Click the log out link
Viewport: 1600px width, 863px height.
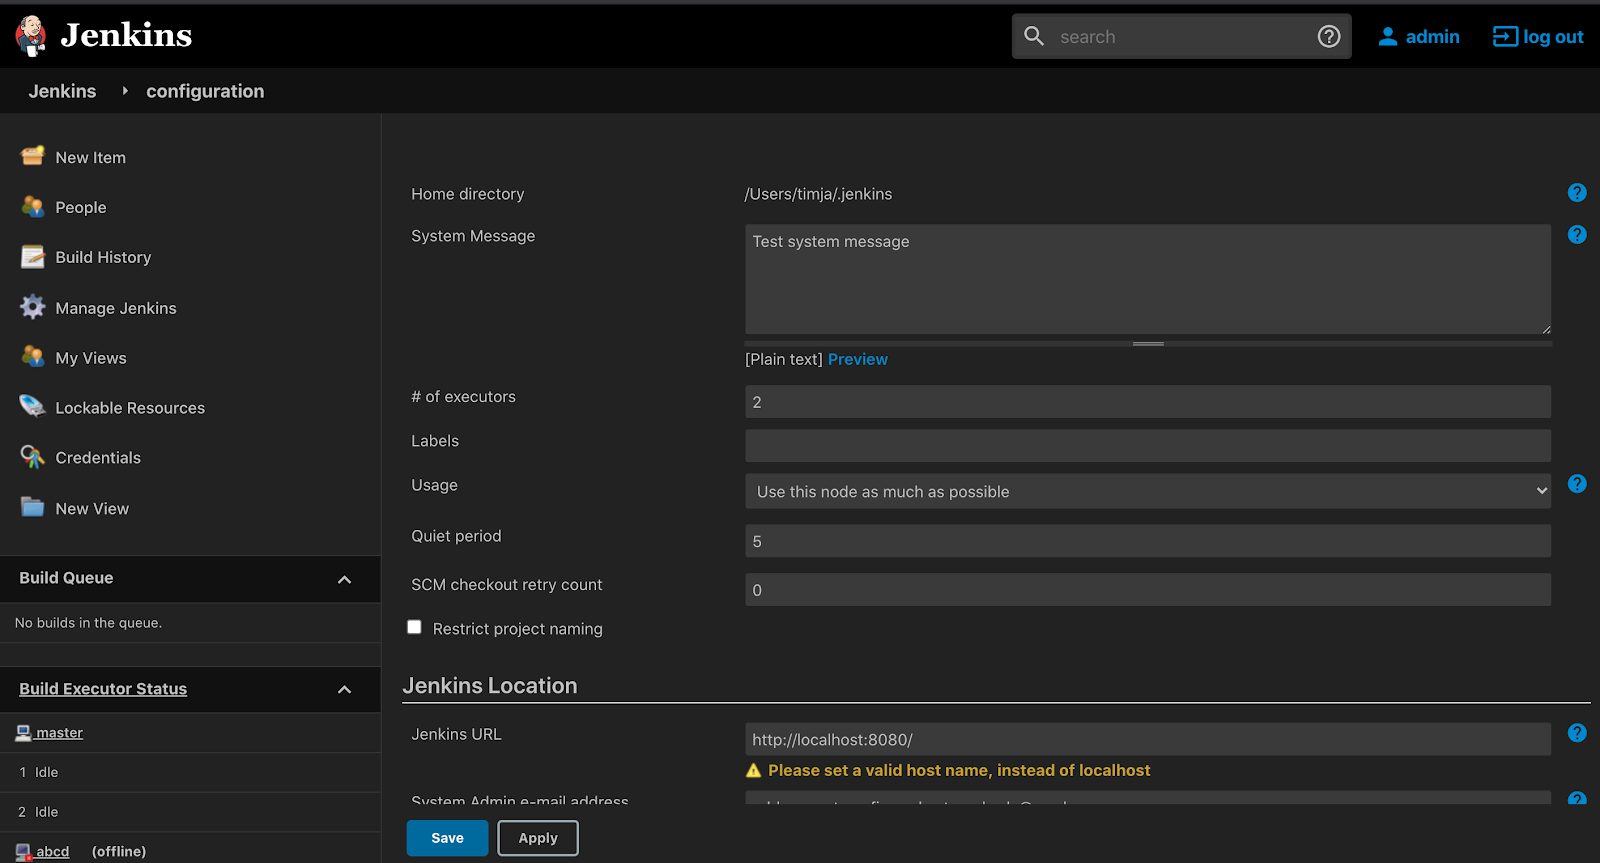coord(1553,37)
